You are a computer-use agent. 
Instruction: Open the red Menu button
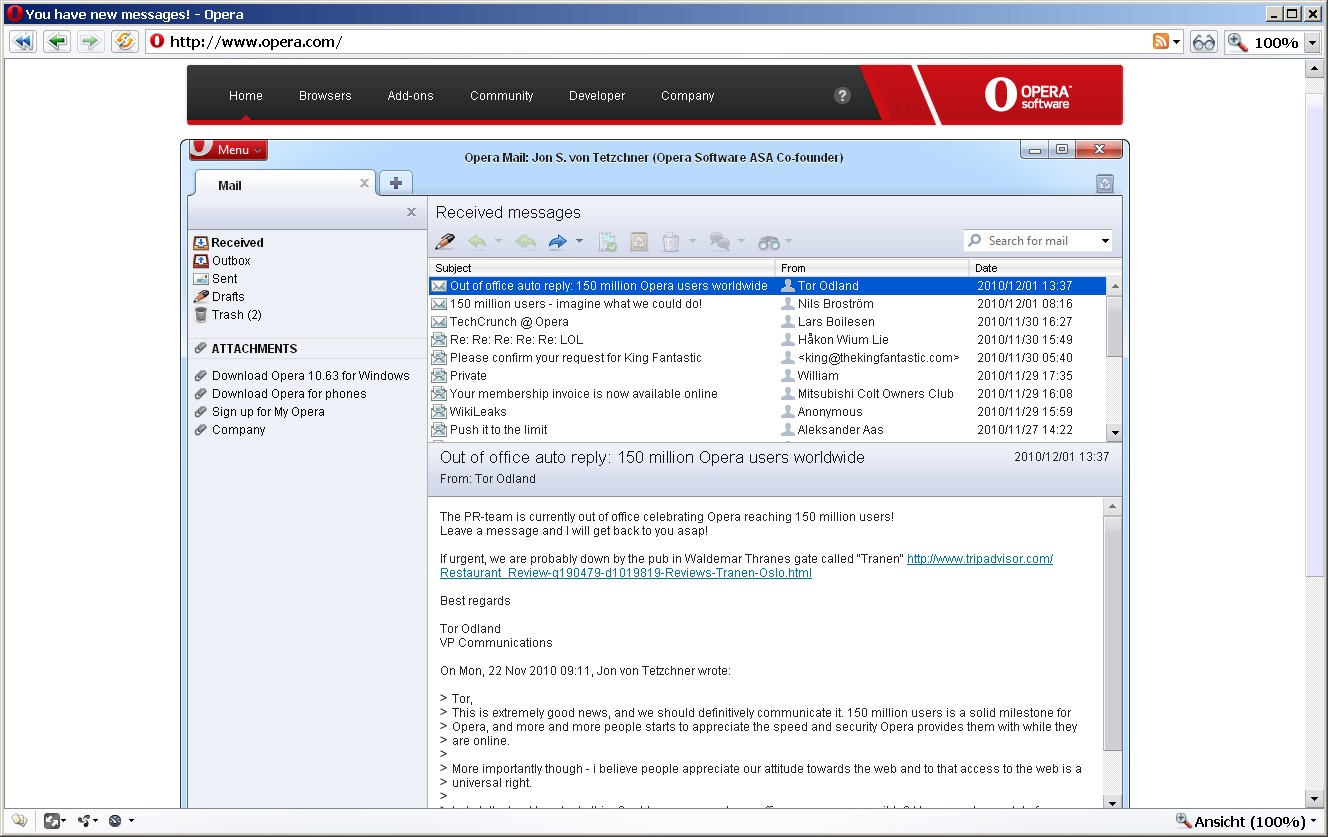click(x=228, y=149)
